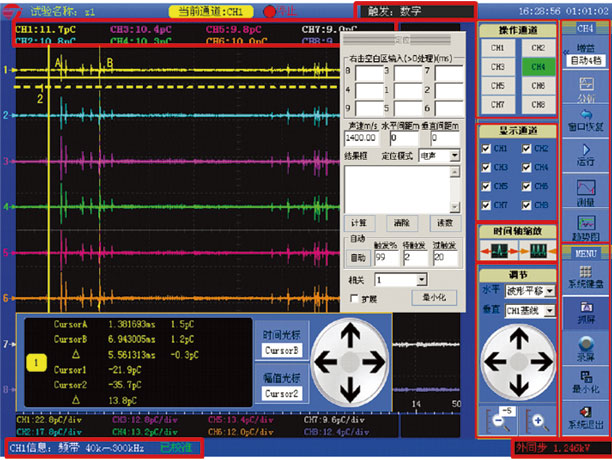This screenshot has height=460, width=612.
Task: Uncheck the CH4 display channel checkbox
Action: (524, 167)
